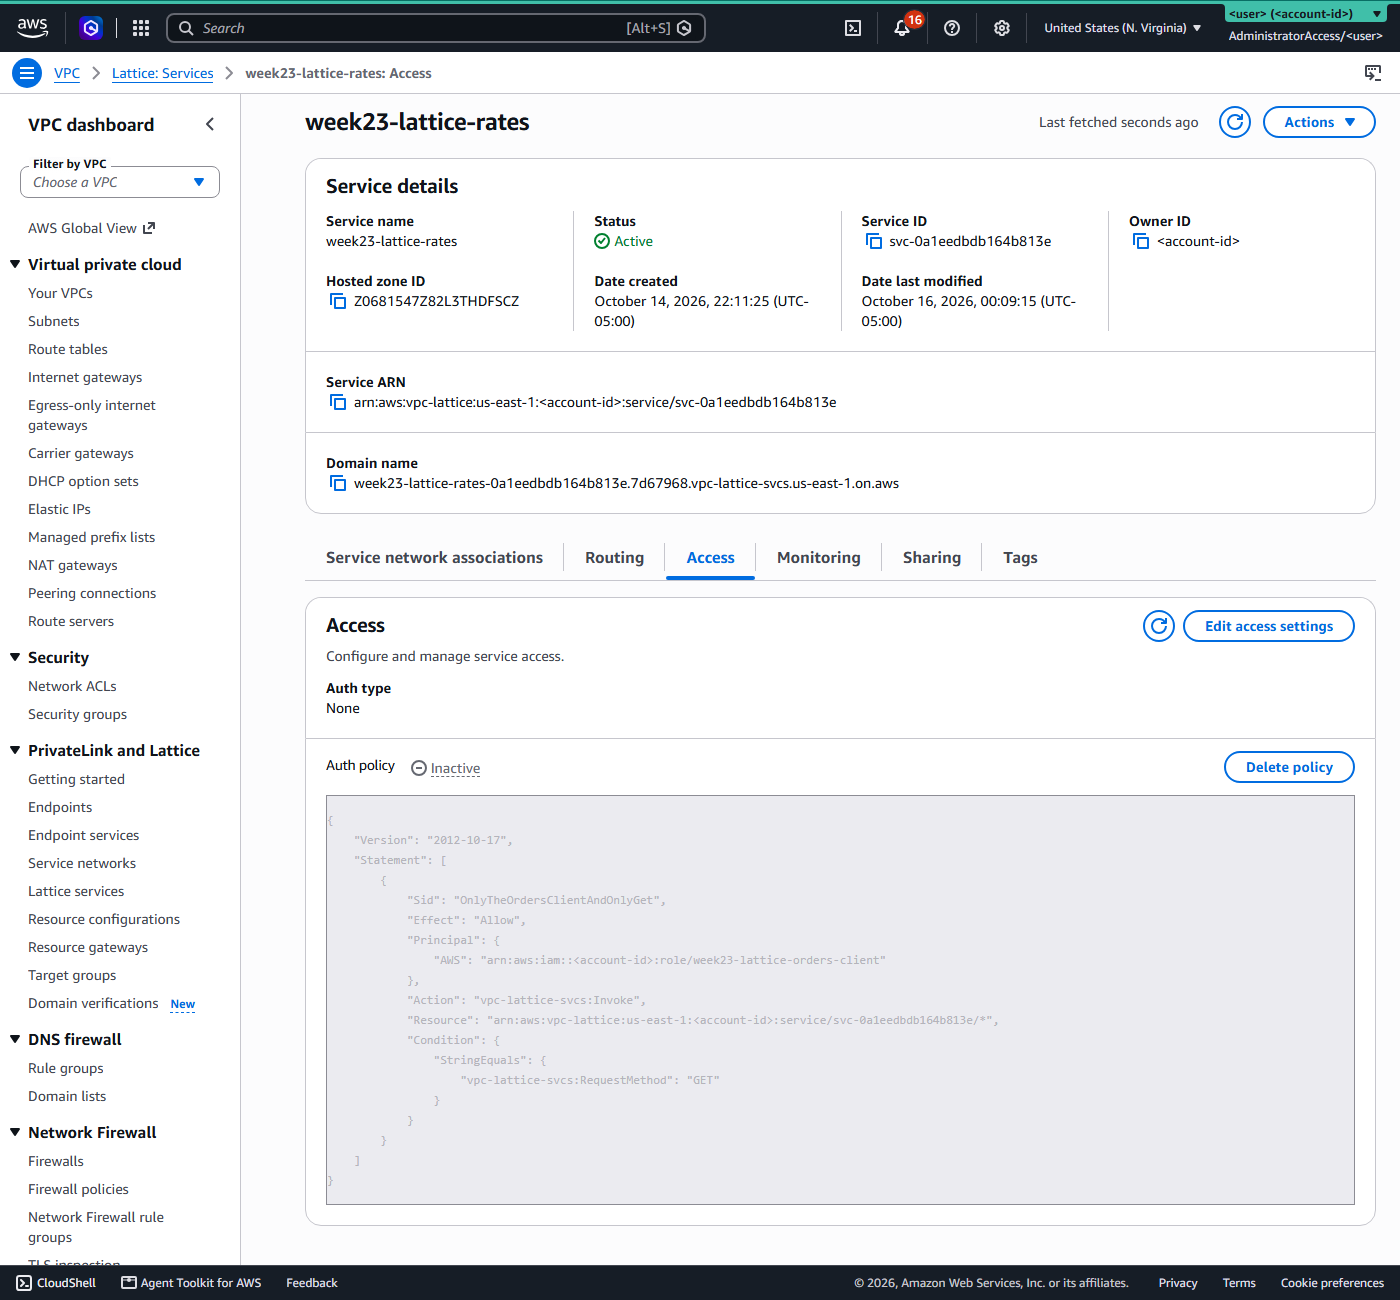1400x1300 pixels.
Task: Open Endpoint services in sidebar
Action: pos(84,835)
